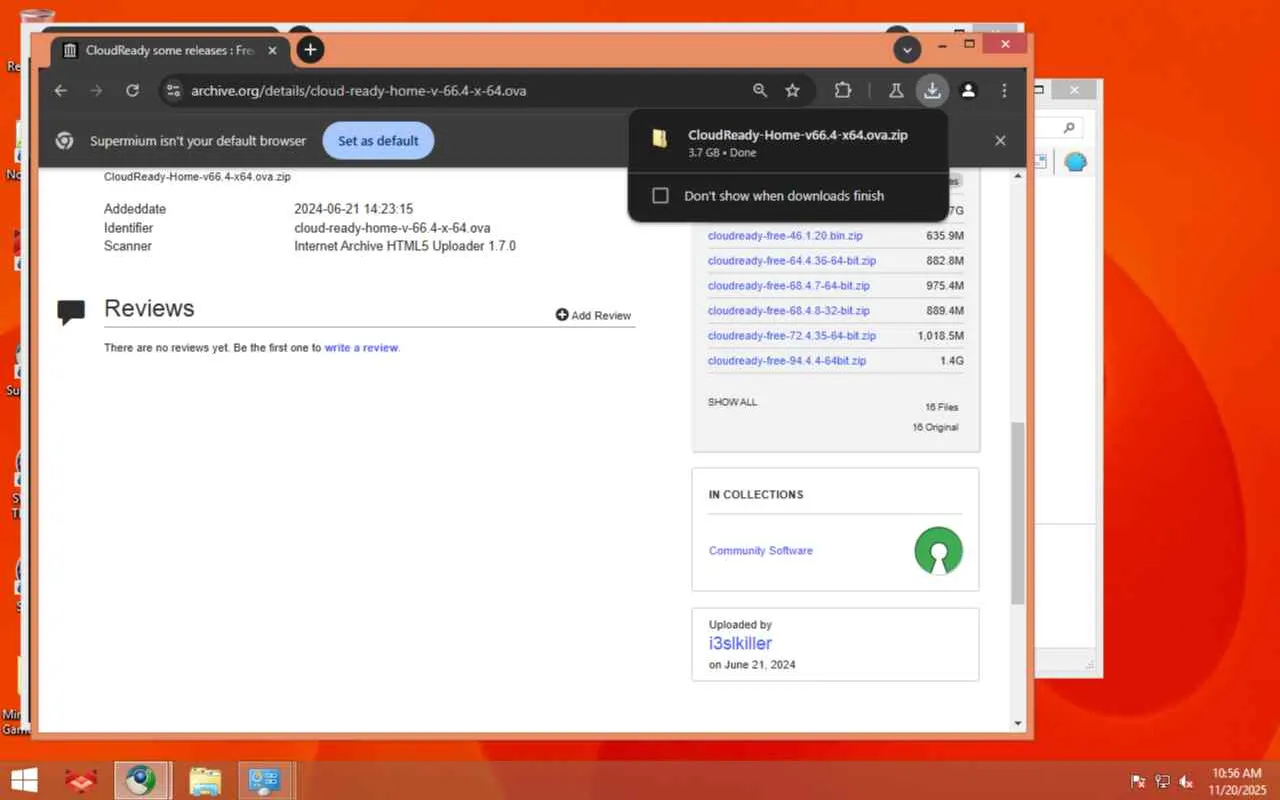Reload the archive.org page

click(132, 91)
